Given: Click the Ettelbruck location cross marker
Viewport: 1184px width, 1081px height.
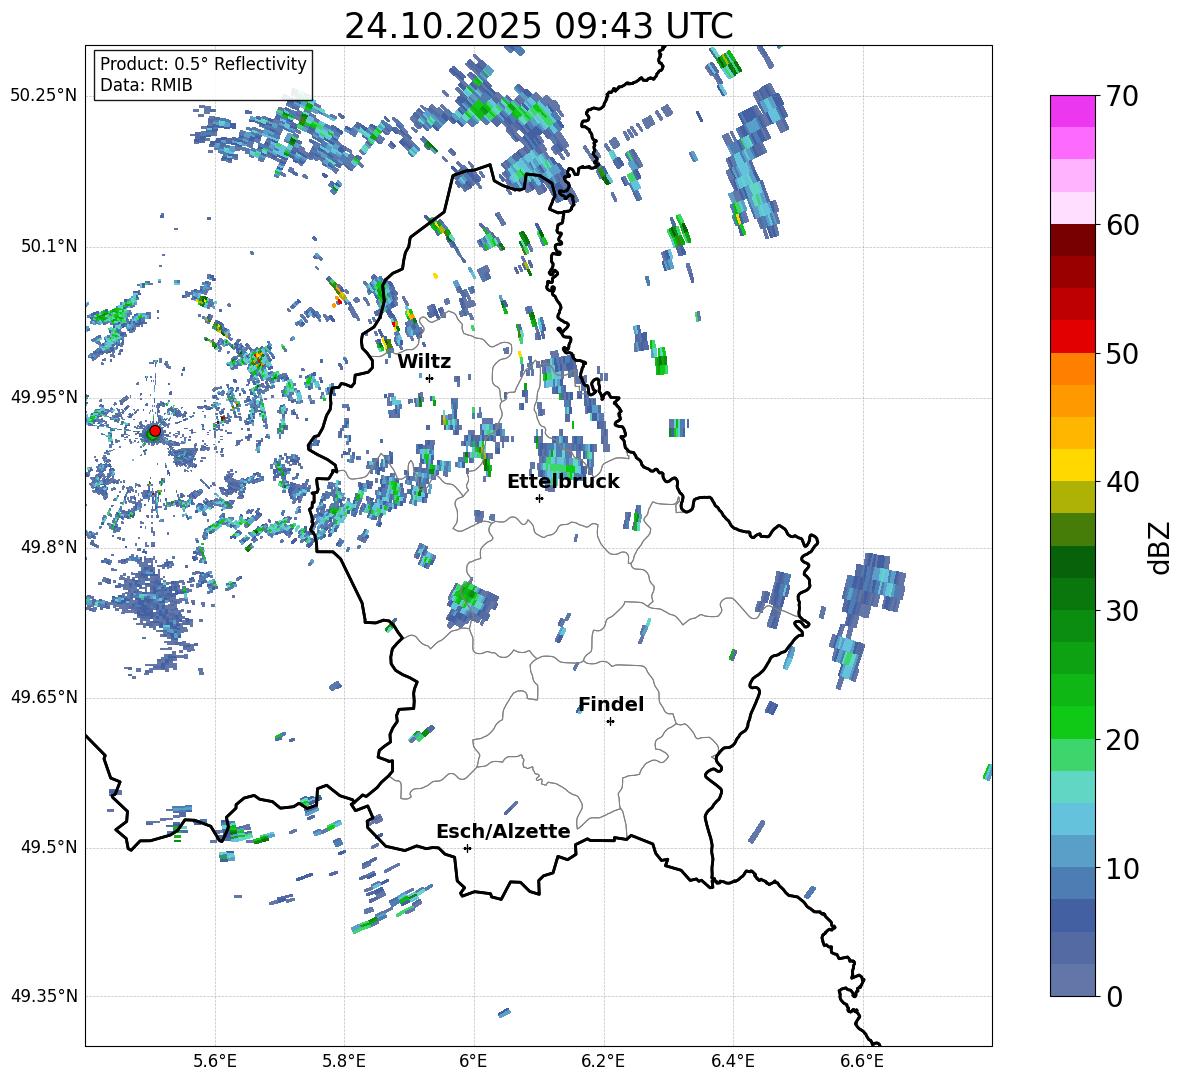Looking at the screenshot, I should (x=539, y=498).
